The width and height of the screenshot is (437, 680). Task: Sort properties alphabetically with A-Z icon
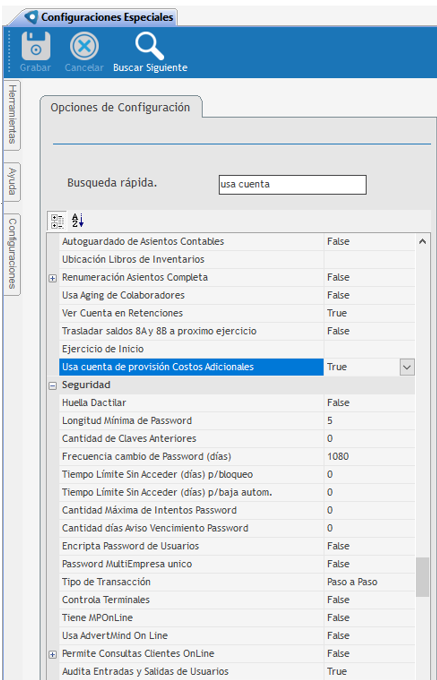pyautogui.click(x=78, y=221)
